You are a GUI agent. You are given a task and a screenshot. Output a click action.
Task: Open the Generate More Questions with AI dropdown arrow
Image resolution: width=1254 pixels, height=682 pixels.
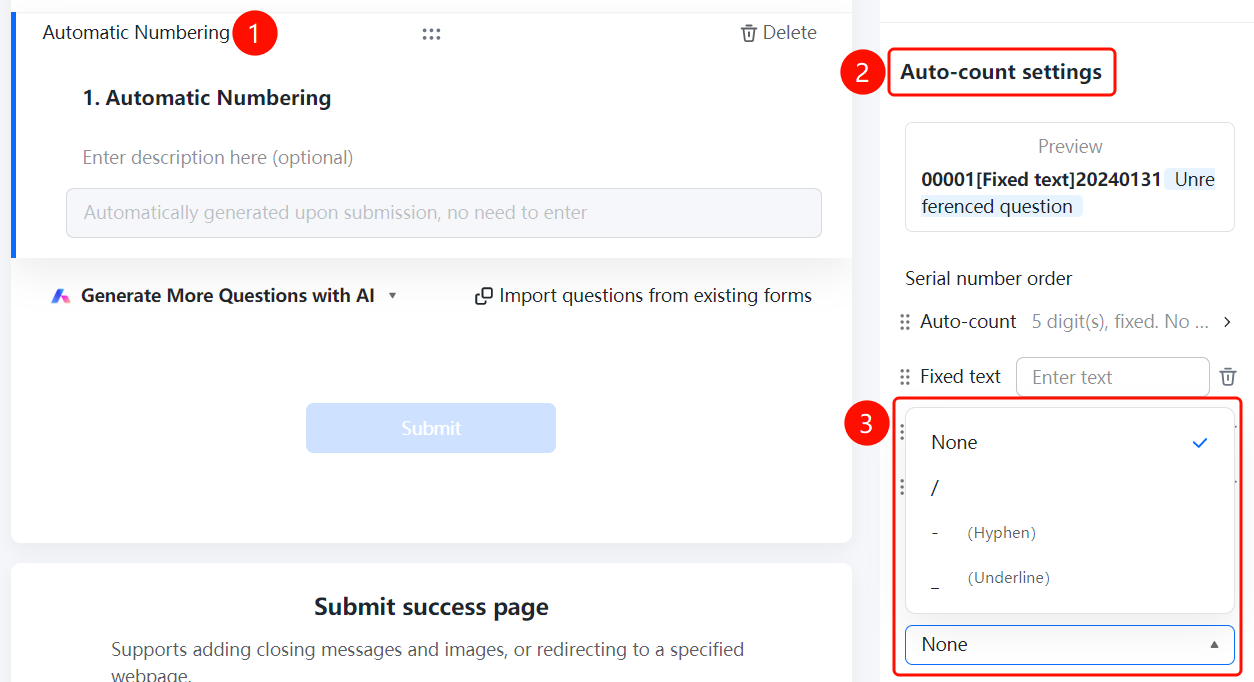[392, 296]
